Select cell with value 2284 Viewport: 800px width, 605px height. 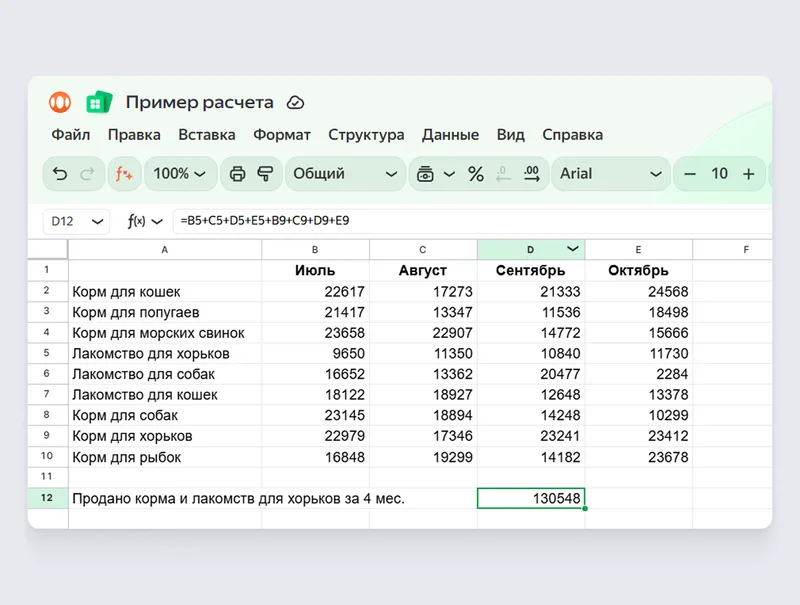(638, 374)
